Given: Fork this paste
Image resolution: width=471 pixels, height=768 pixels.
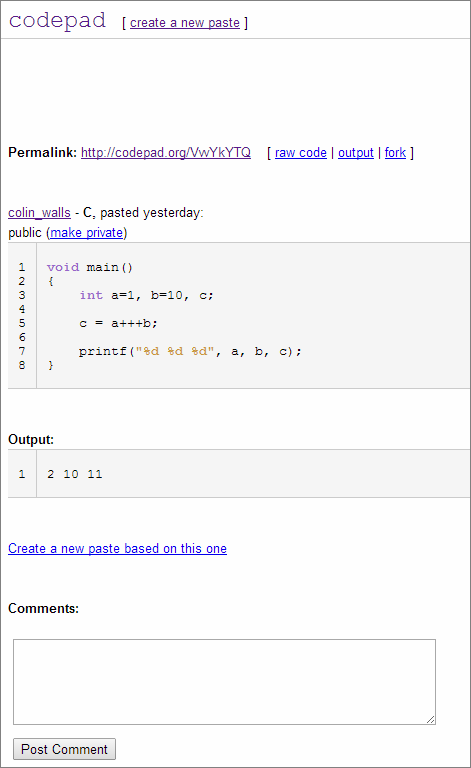Looking at the screenshot, I should 395,153.
